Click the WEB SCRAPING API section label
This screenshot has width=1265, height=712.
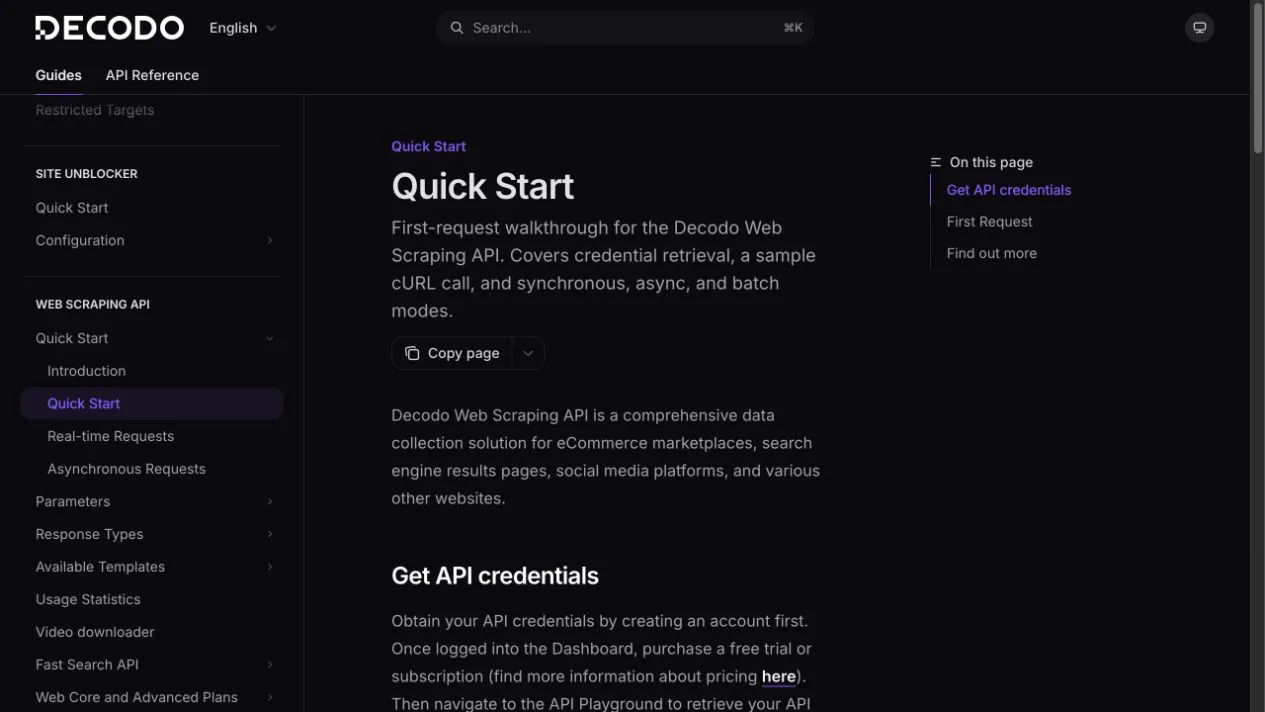[92, 304]
